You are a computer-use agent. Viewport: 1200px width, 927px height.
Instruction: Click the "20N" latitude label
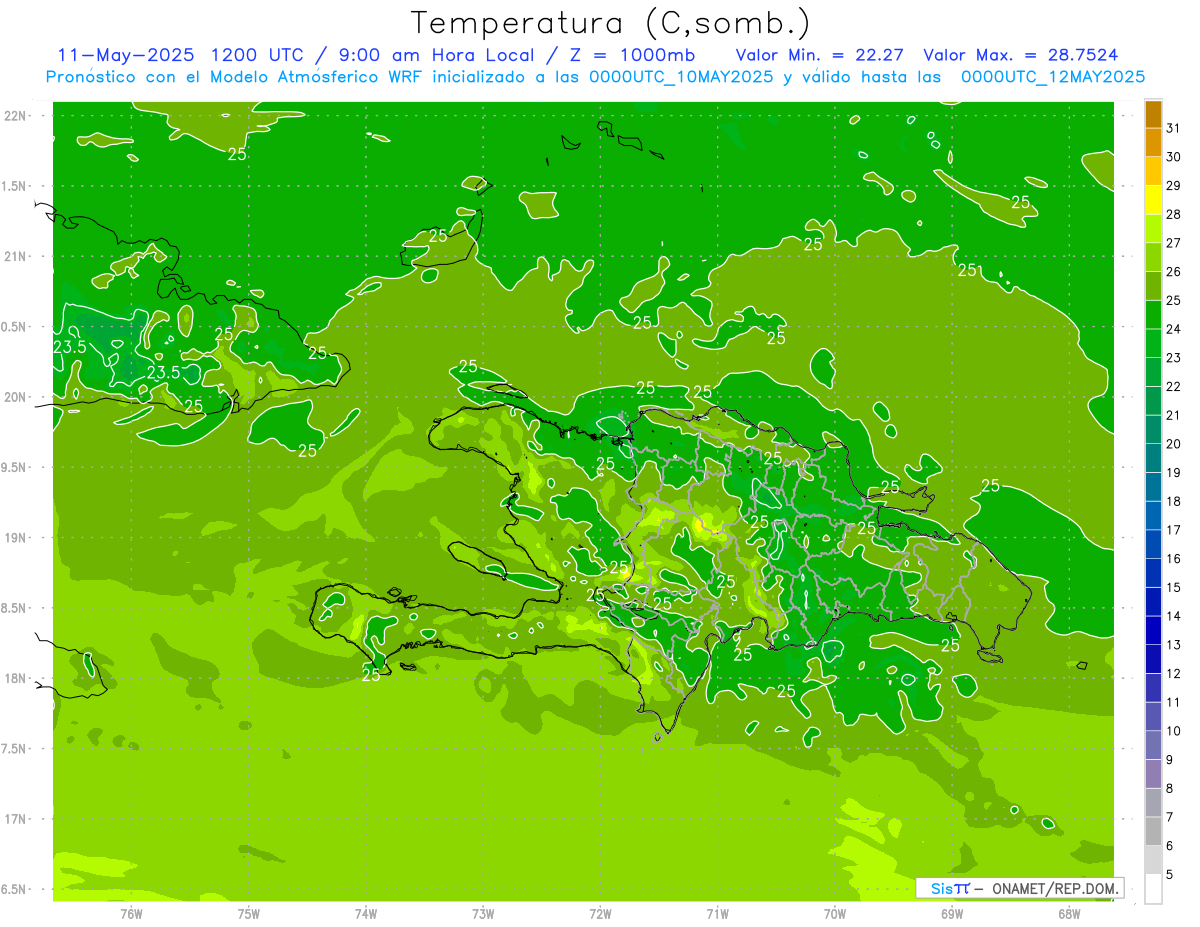pyautogui.click(x=15, y=397)
